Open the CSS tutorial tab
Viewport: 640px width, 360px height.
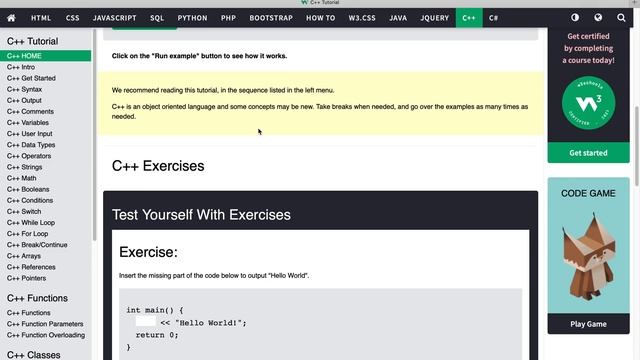point(72,18)
